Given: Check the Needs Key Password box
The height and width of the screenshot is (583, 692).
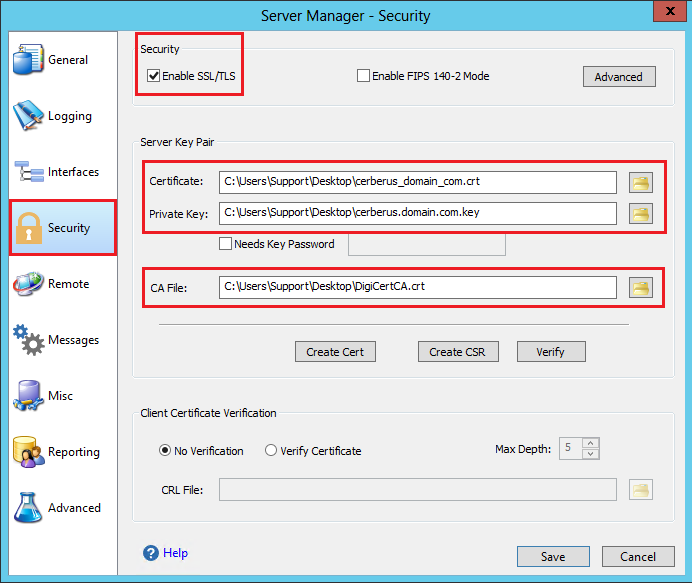Looking at the screenshot, I should click(x=226, y=244).
